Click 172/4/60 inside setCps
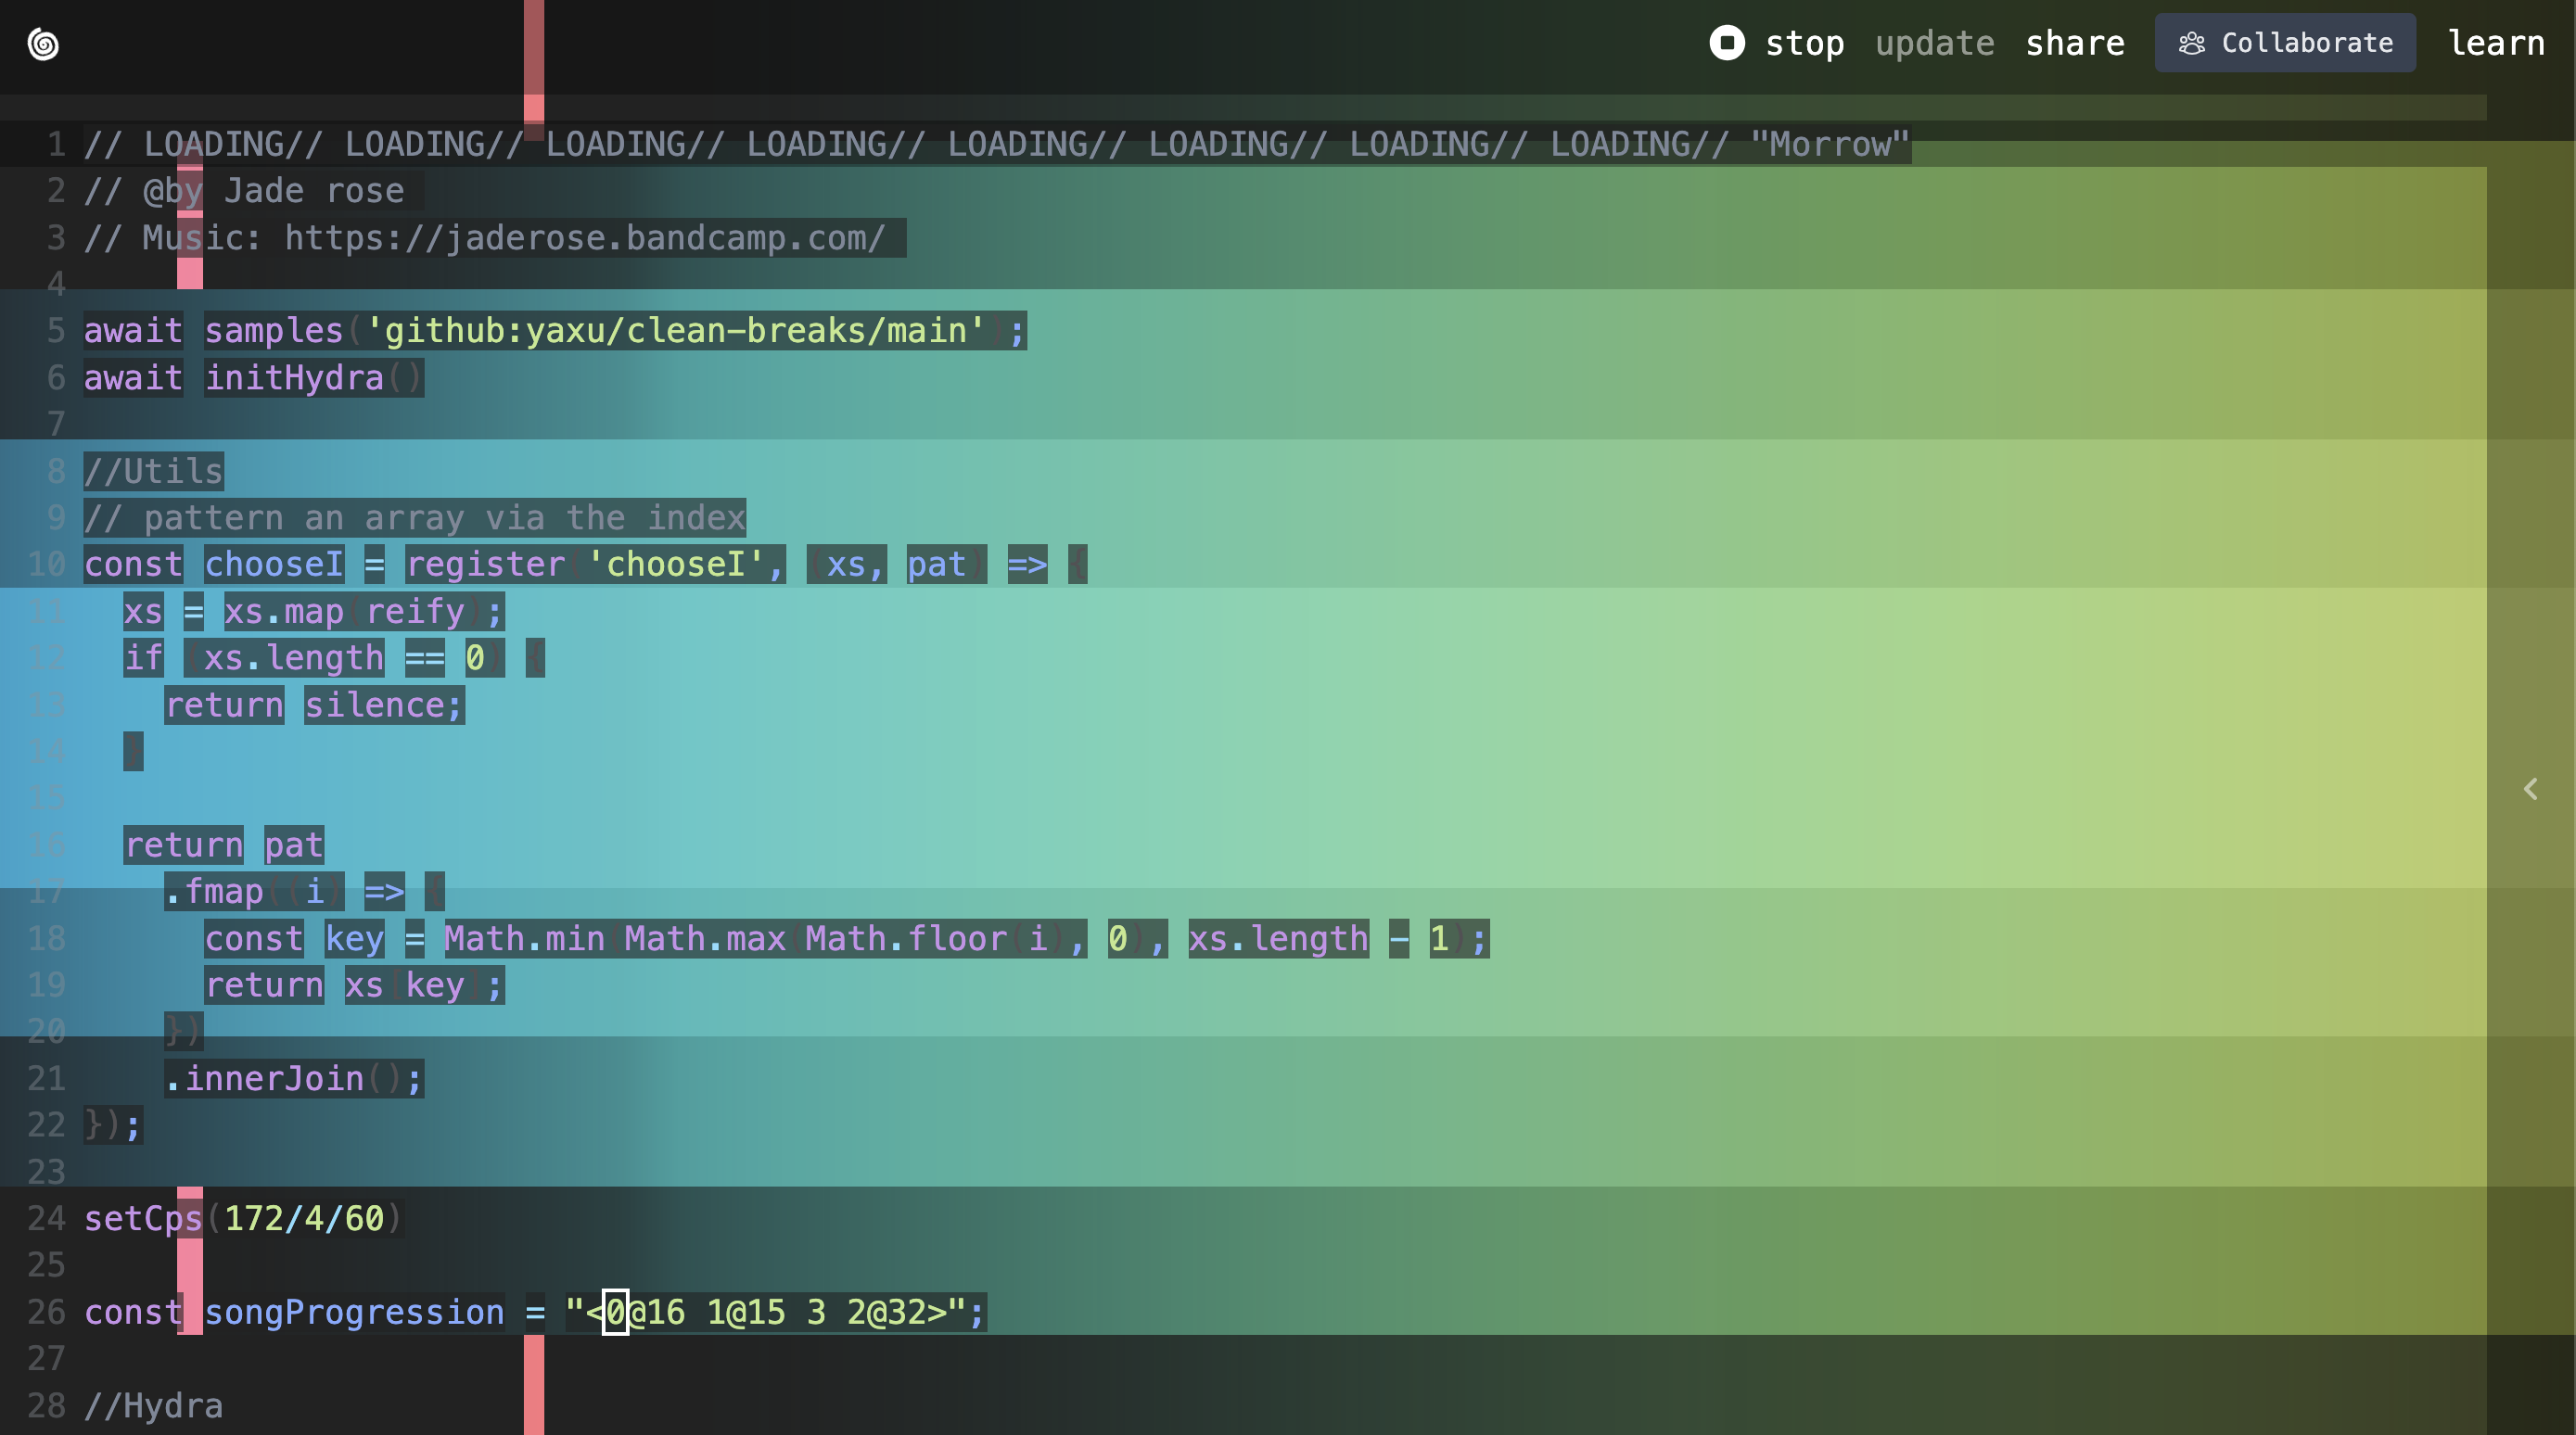 coord(304,1218)
